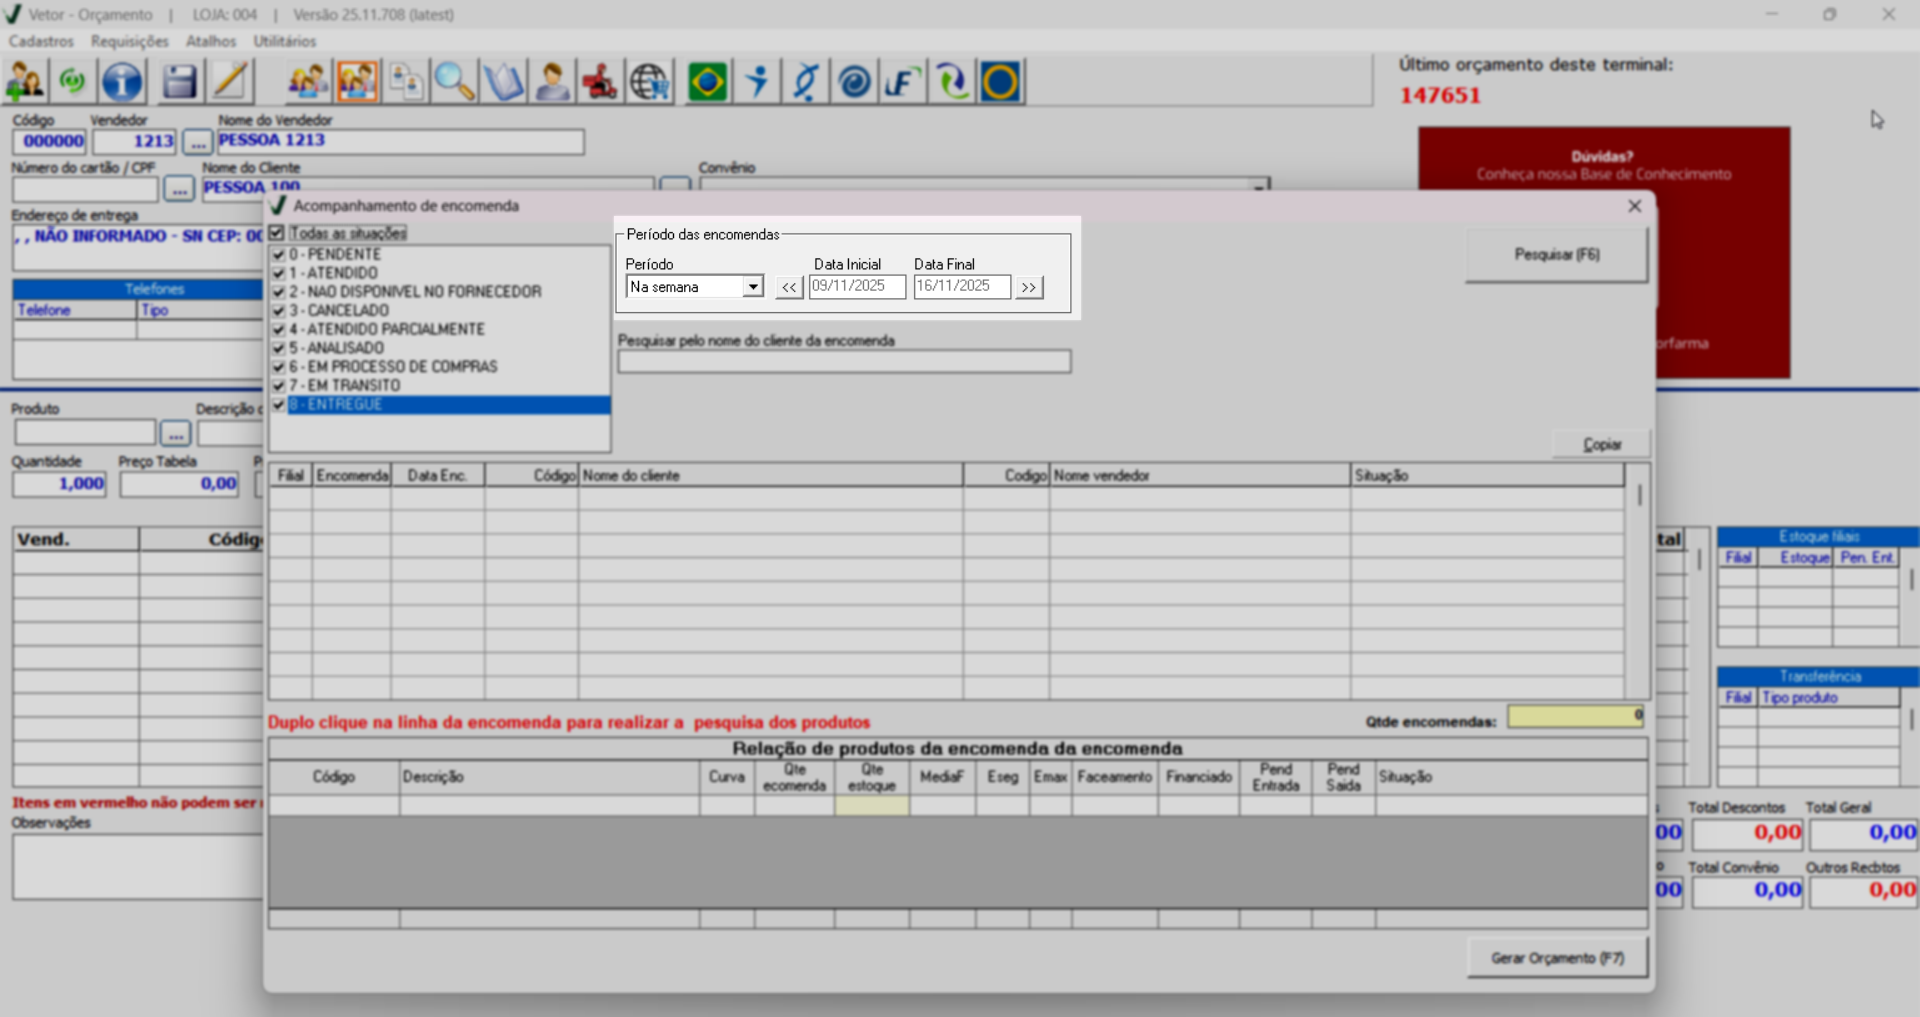Click the magnifying glass search icon
The image size is (1920, 1017).
coord(454,82)
